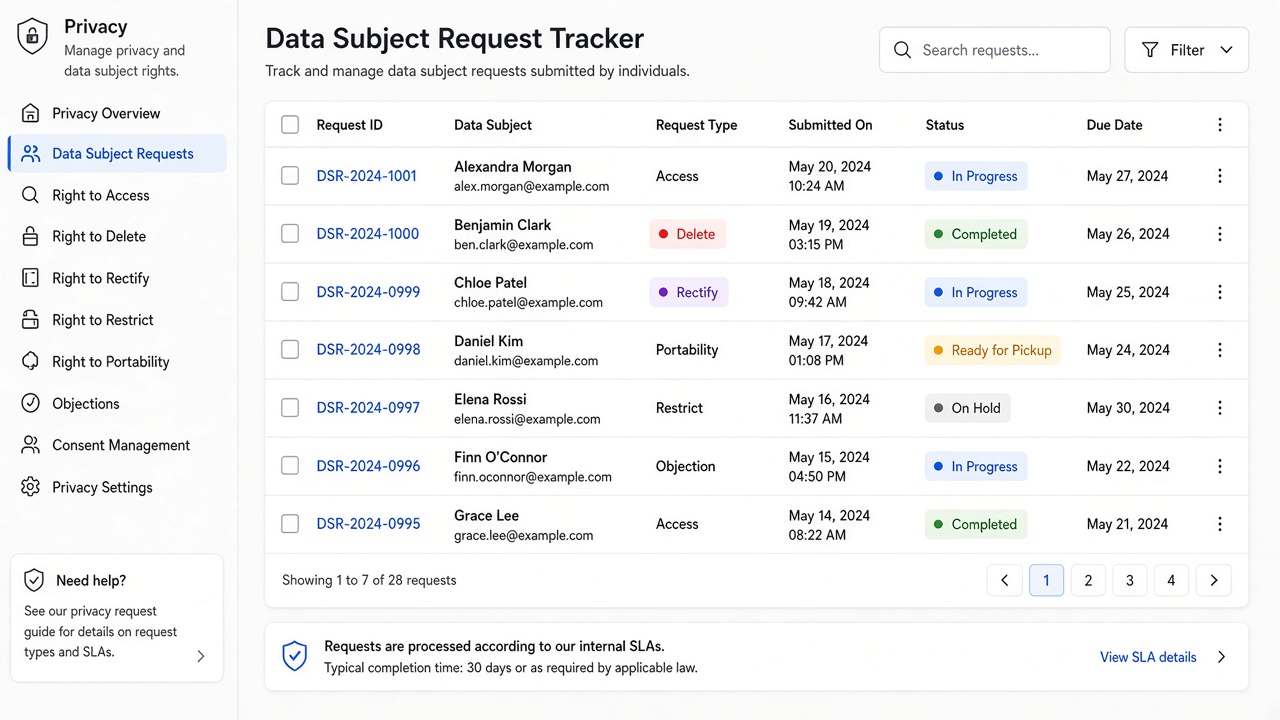
Task: Select the checkbox for Alexandra Morgan's request
Action: (x=290, y=176)
